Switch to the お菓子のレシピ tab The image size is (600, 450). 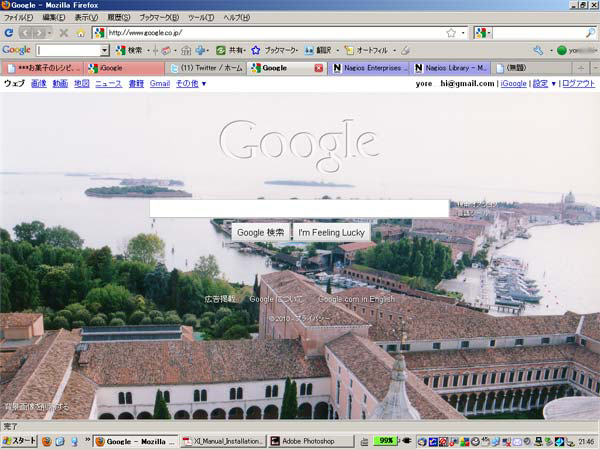tap(43, 68)
